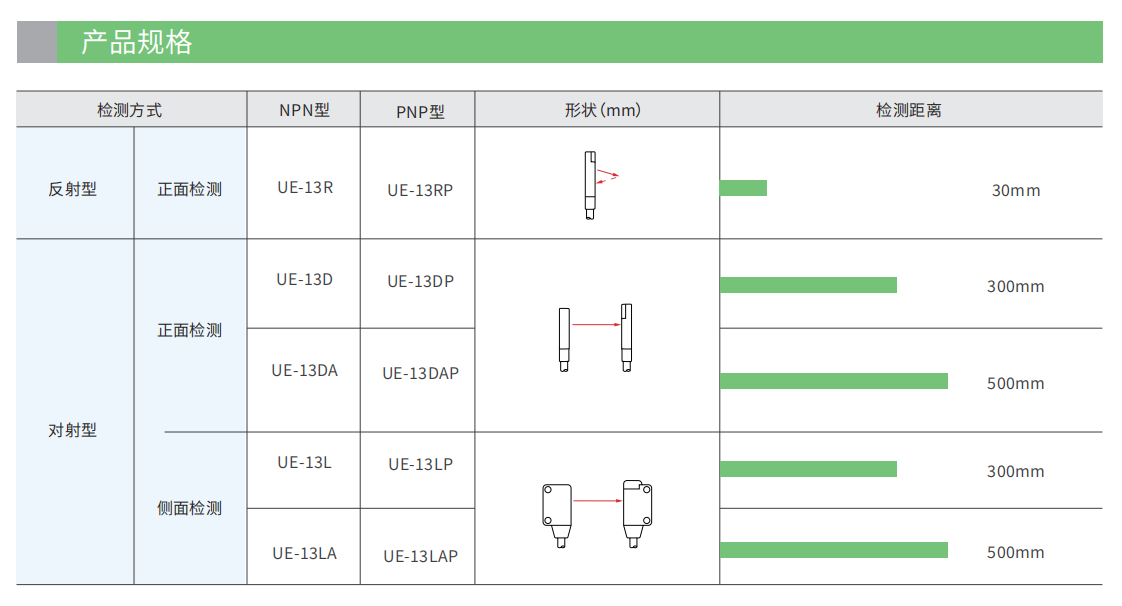Click the reflective sensor shape diagram
Image resolution: width=1122 pixels, height=606 pixels.
[600, 185]
